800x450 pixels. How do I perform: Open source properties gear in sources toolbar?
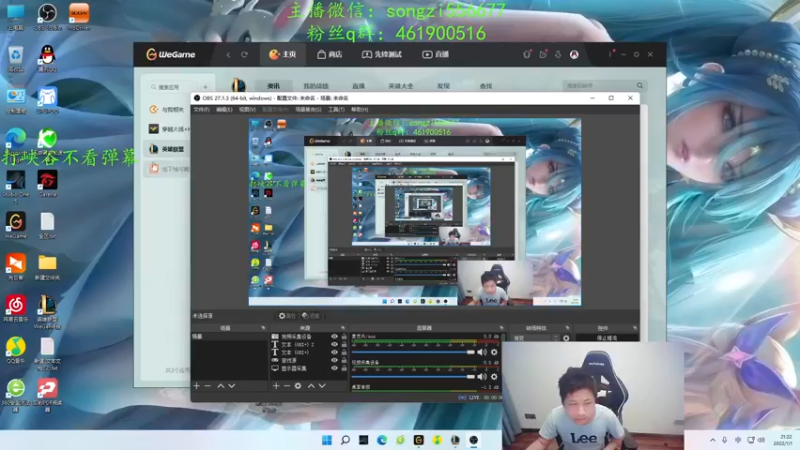pyautogui.click(x=298, y=386)
